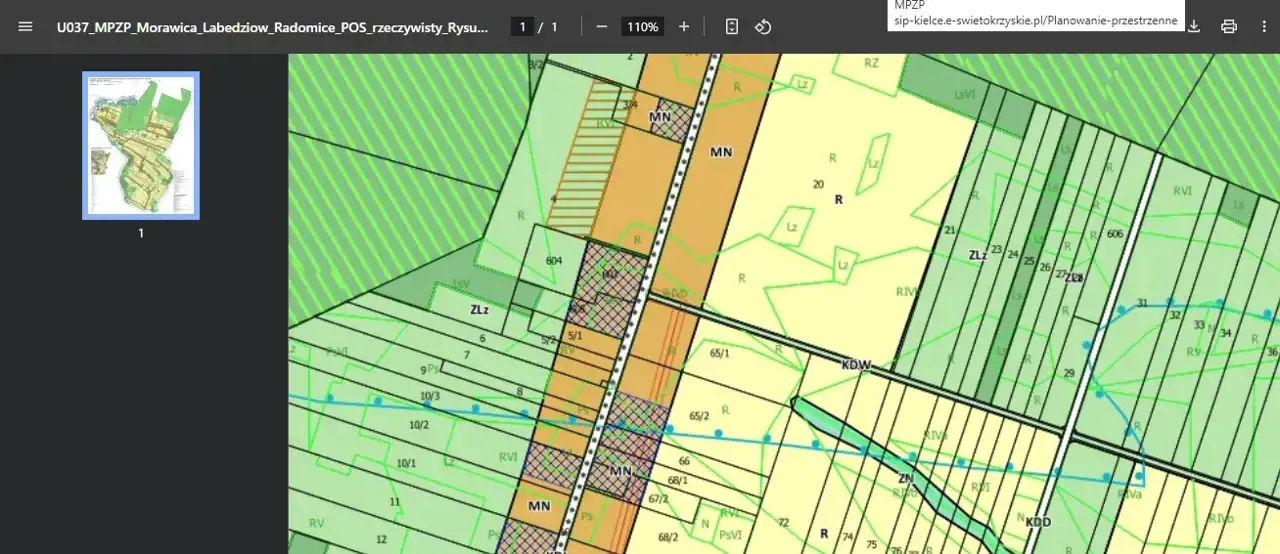
Task: Select the page 1 thumbnail in sidebar
Action: coord(141,145)
